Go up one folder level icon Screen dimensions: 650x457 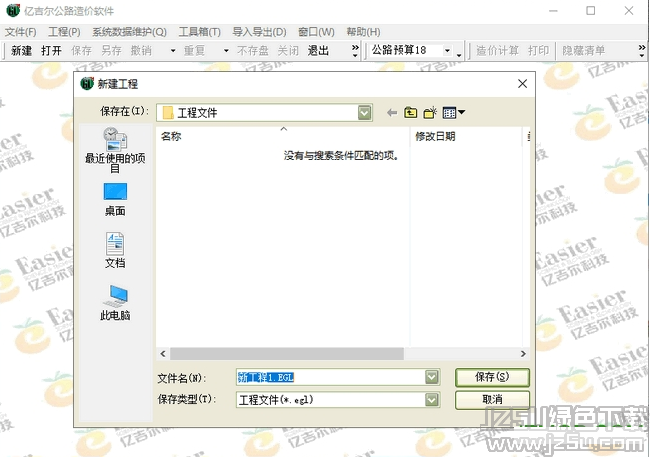click(410, 112)
